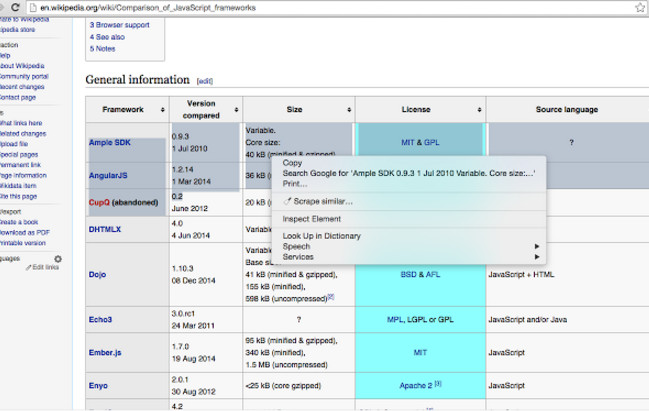Click the Source language column header
Viewport: 649px width, 411px height.
tap(567, 110)
